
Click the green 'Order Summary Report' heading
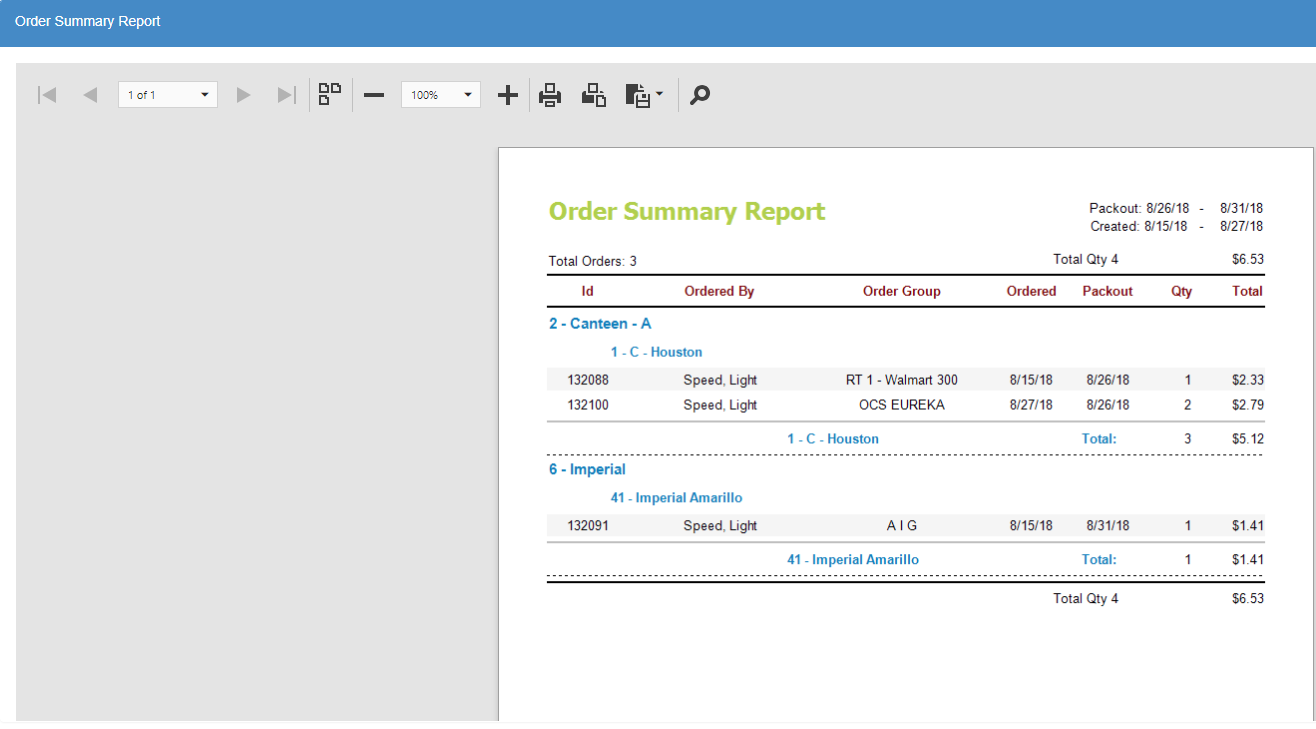(687, 211)
